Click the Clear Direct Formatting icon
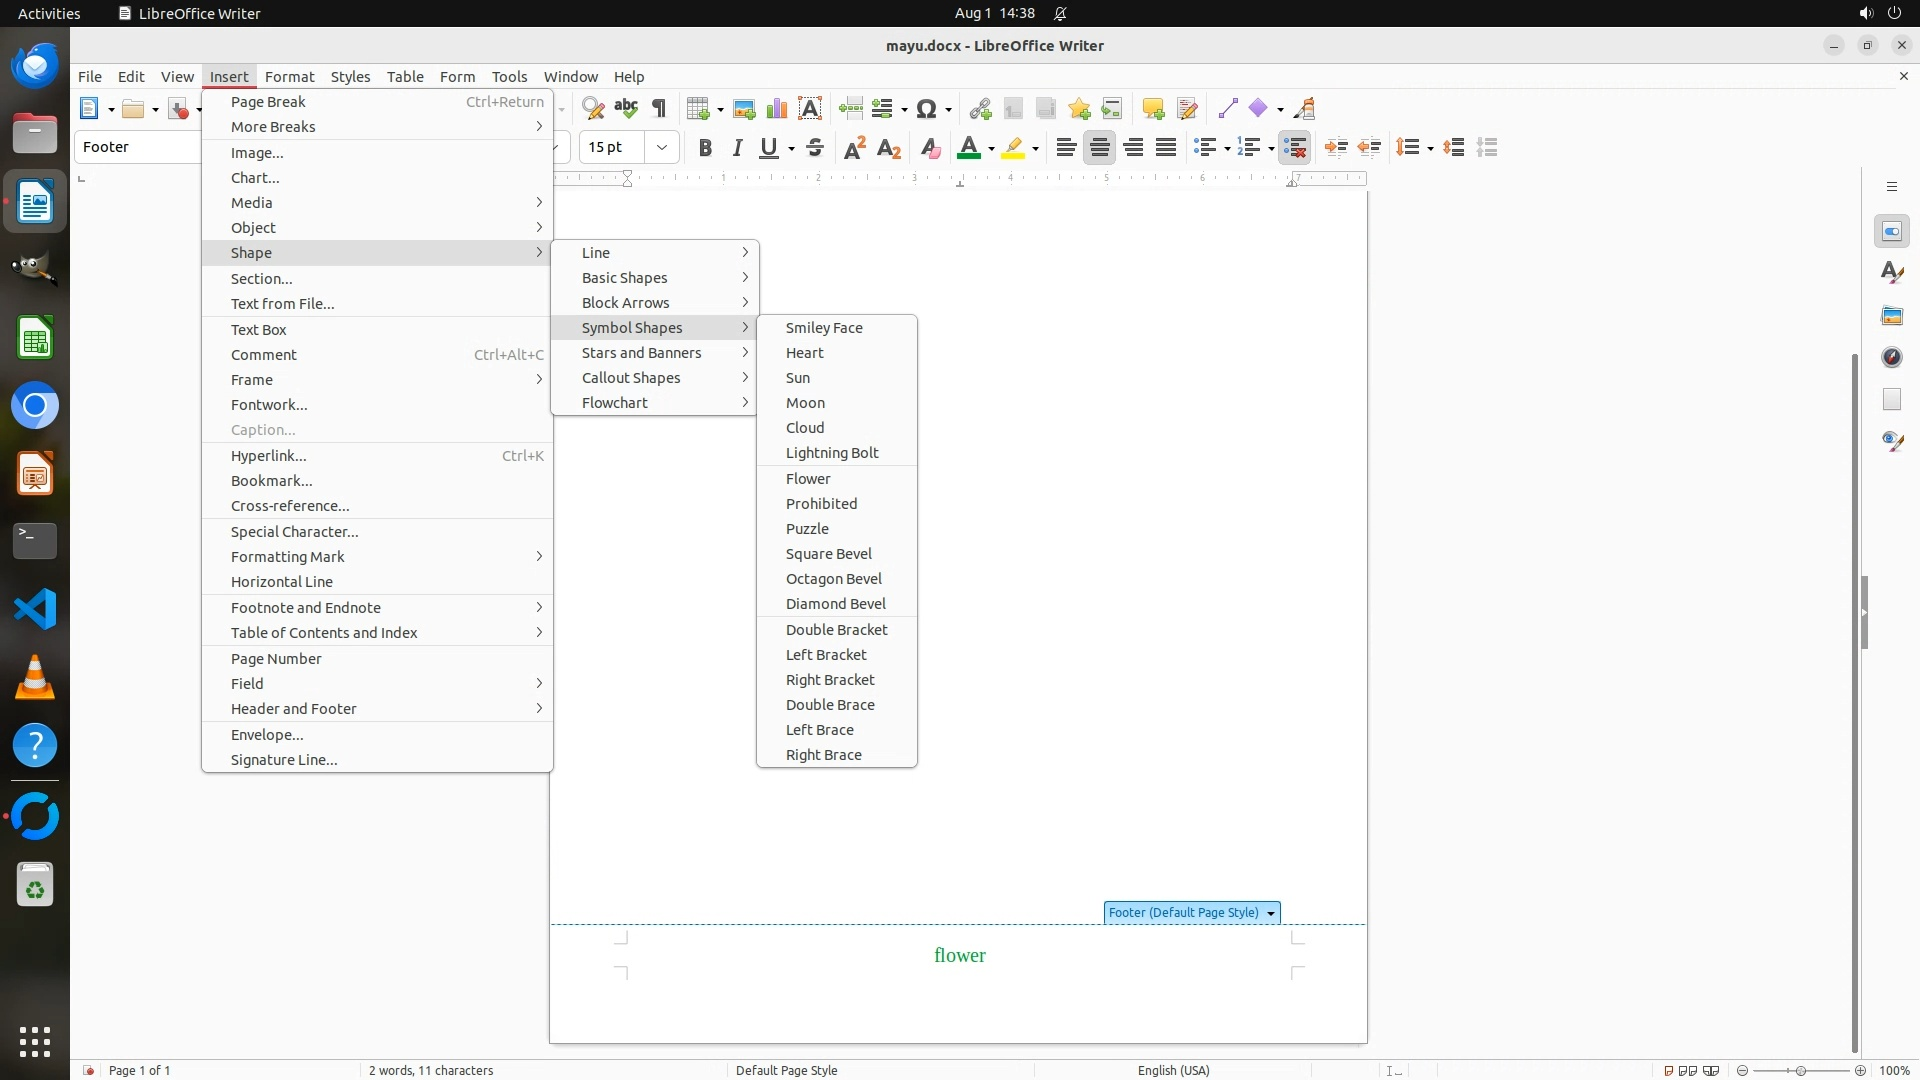Viewport: 1920px width, 1080px height. (x=930, y=148)
